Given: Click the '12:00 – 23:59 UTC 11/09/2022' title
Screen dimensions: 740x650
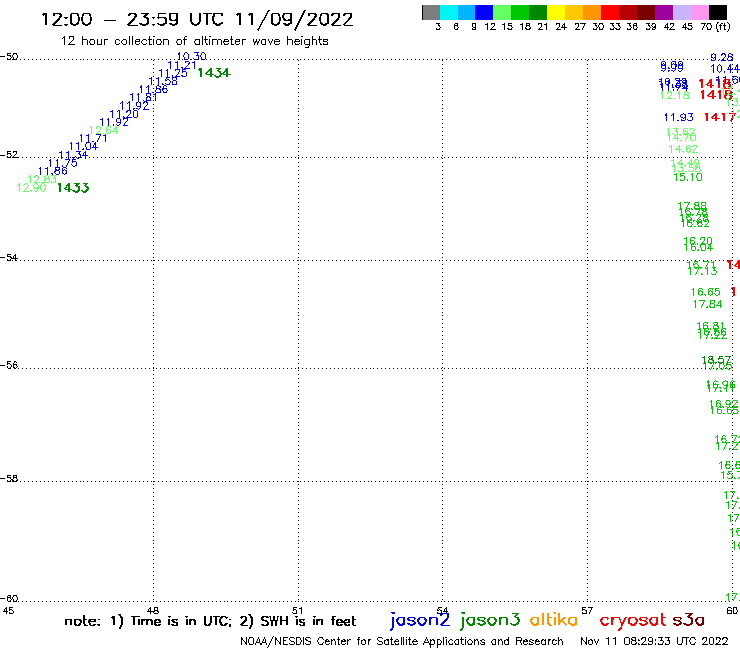Looking at the screenshot, I should coord(197,20).
